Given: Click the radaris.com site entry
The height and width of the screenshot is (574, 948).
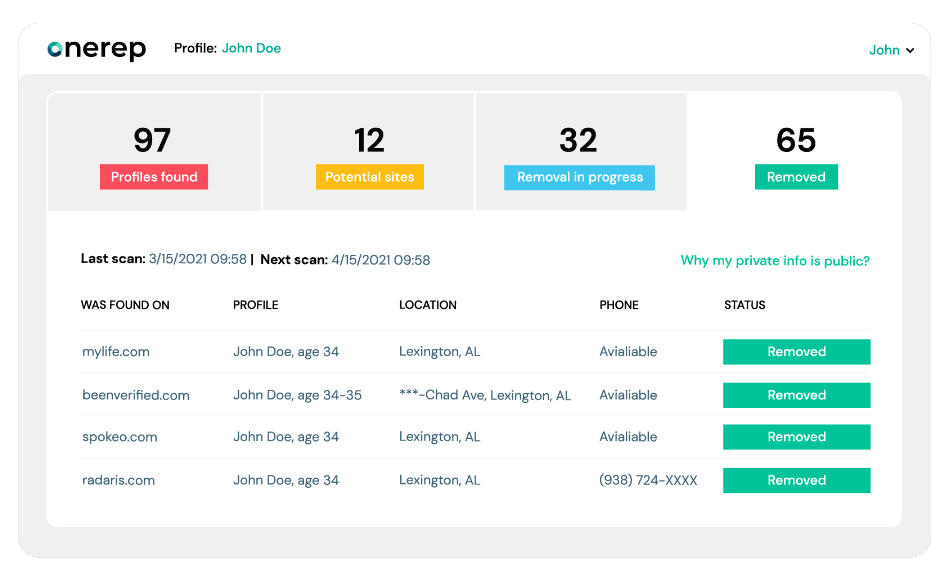Looking at the screenshot, I should (118, 480).
